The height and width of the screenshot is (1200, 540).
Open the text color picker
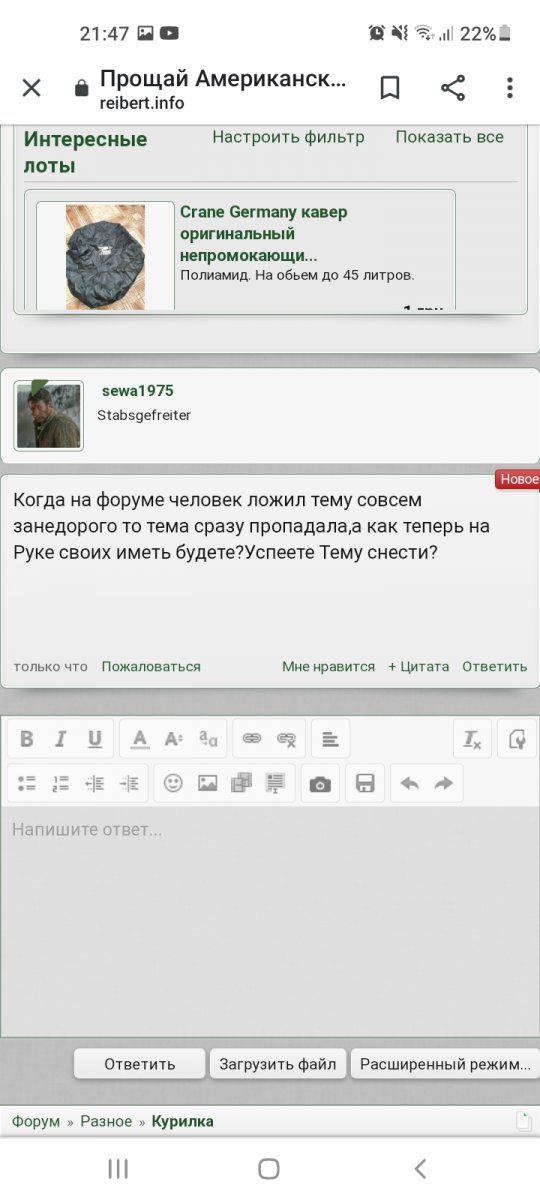click(140, 739)
